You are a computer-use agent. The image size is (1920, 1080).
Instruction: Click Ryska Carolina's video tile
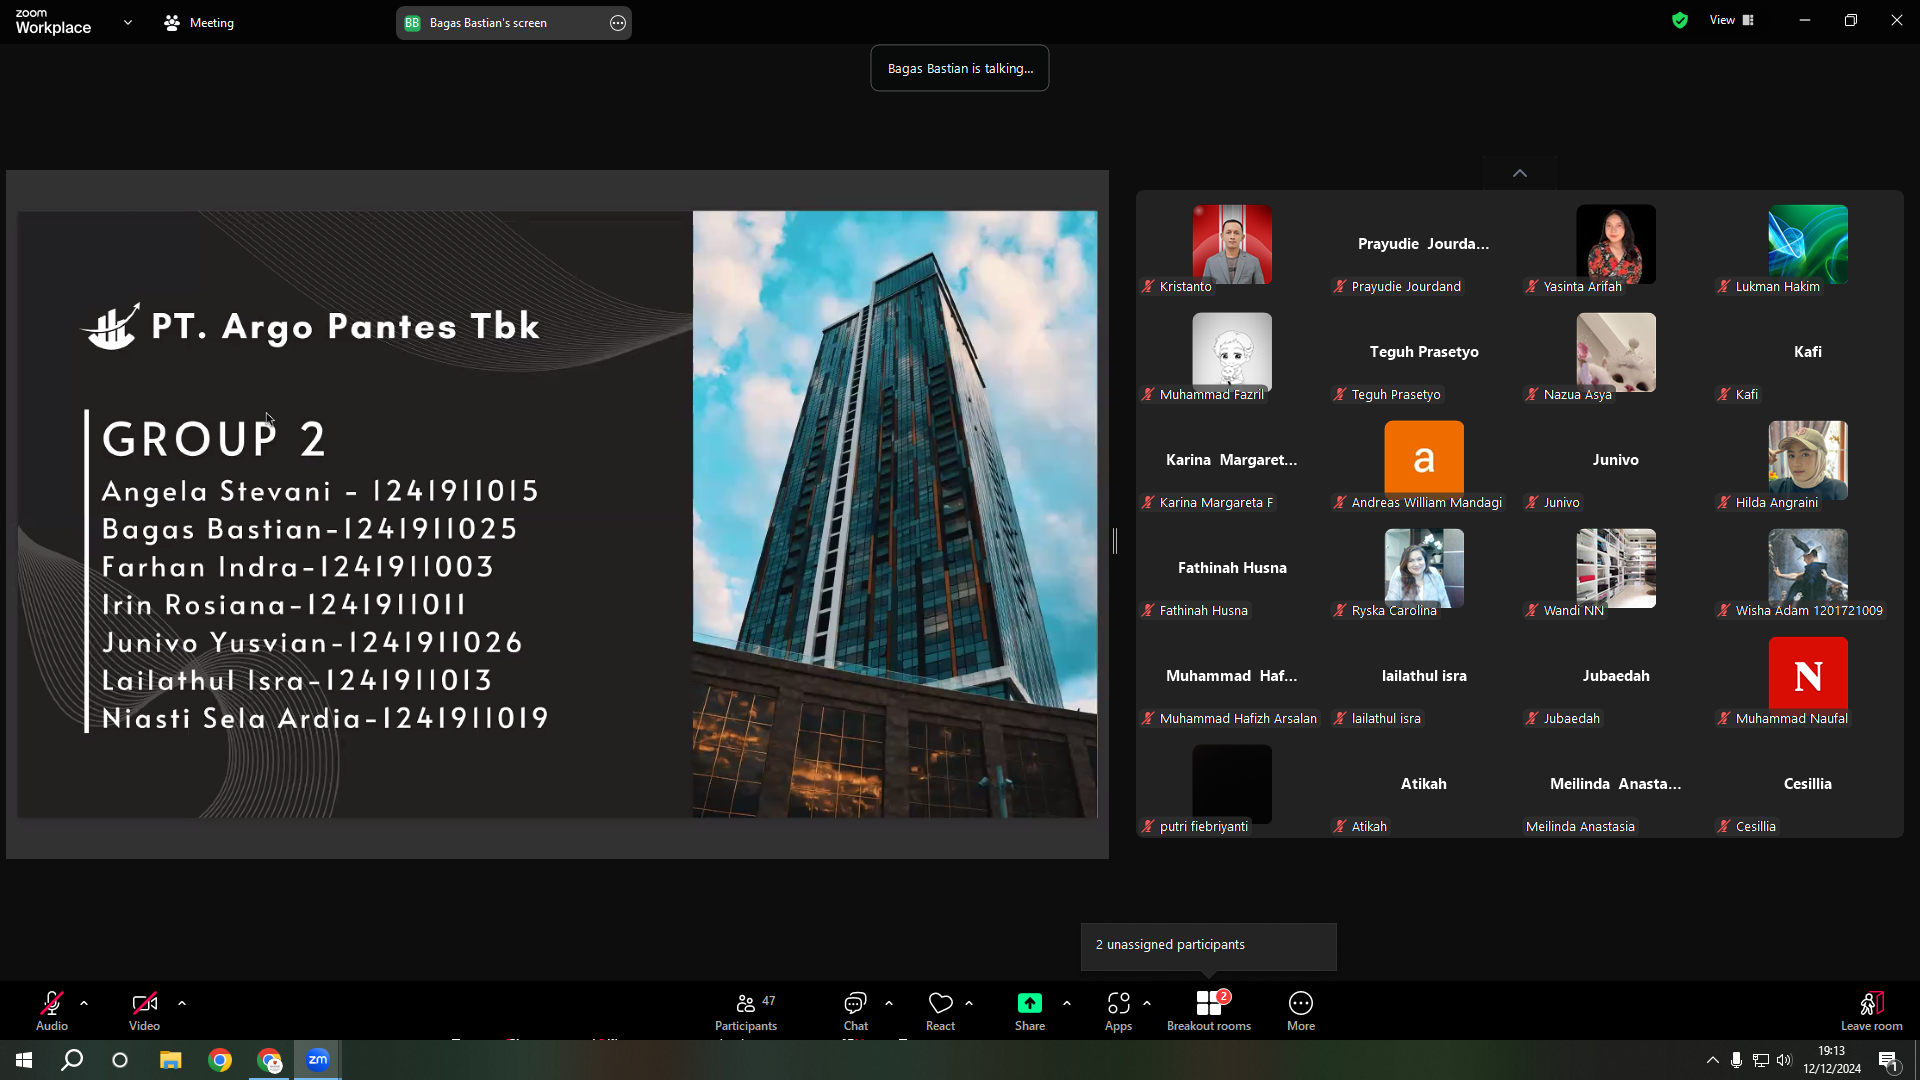(1424, 568)
